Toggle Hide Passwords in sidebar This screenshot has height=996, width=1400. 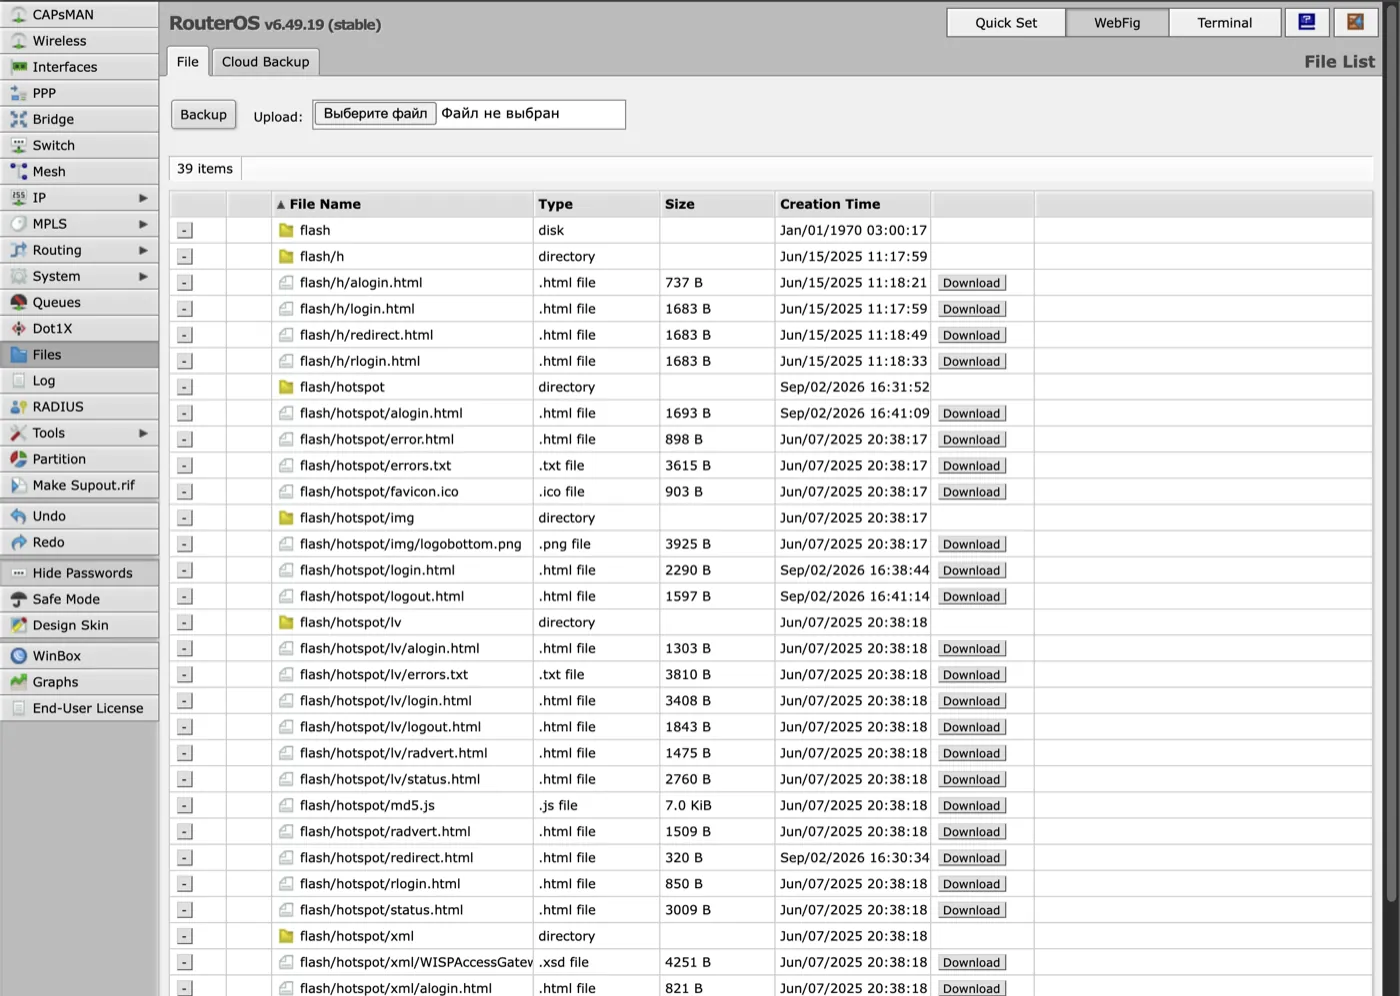79,573
